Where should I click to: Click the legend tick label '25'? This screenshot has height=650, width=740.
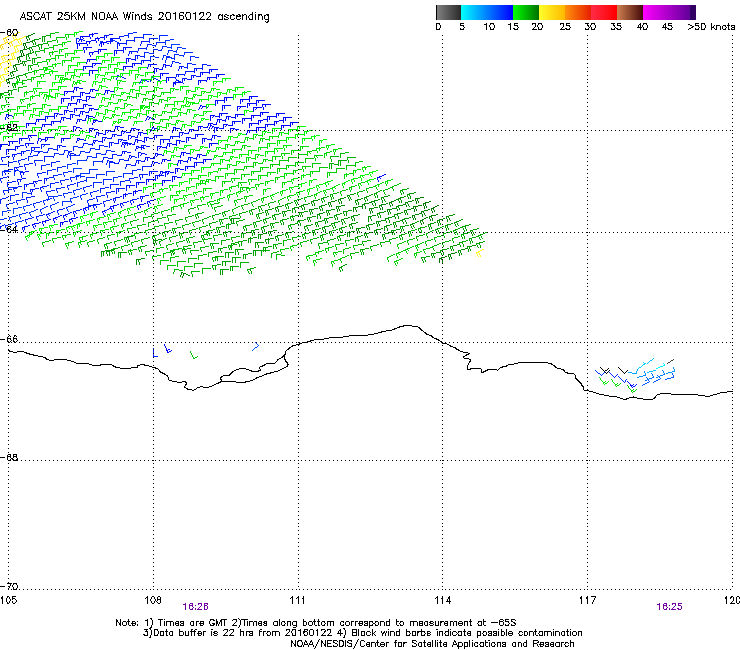click(565, 27)
